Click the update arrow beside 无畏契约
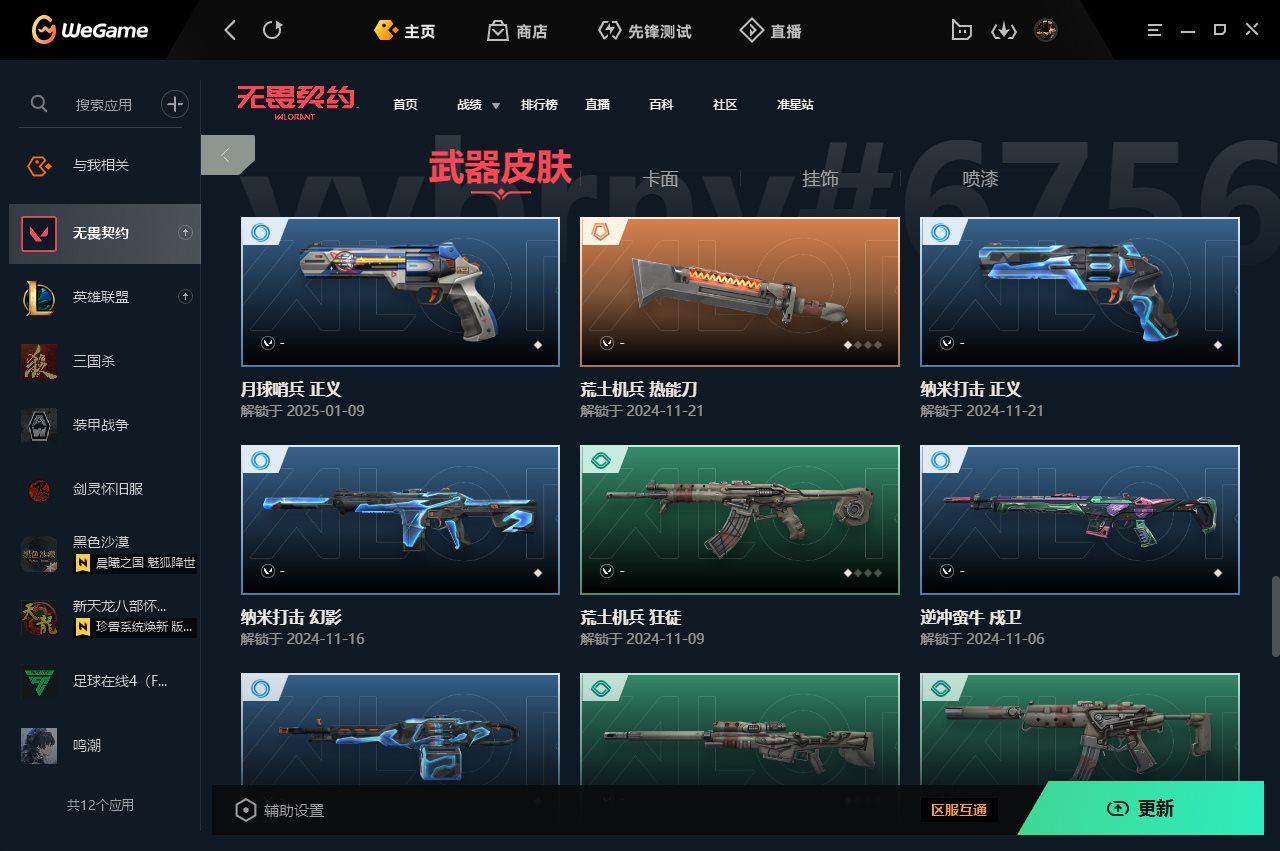 [185, 233]
